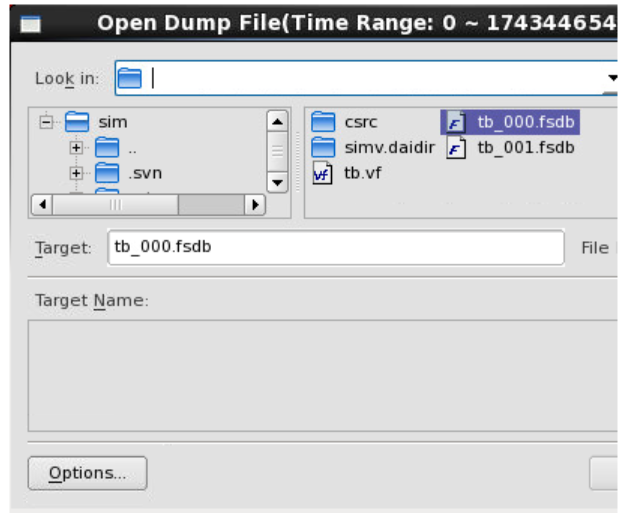Image resolution: width=625 pixels, height=515 pixels.
Task: Select the .svn label in tree
Action: pos(145,173)
